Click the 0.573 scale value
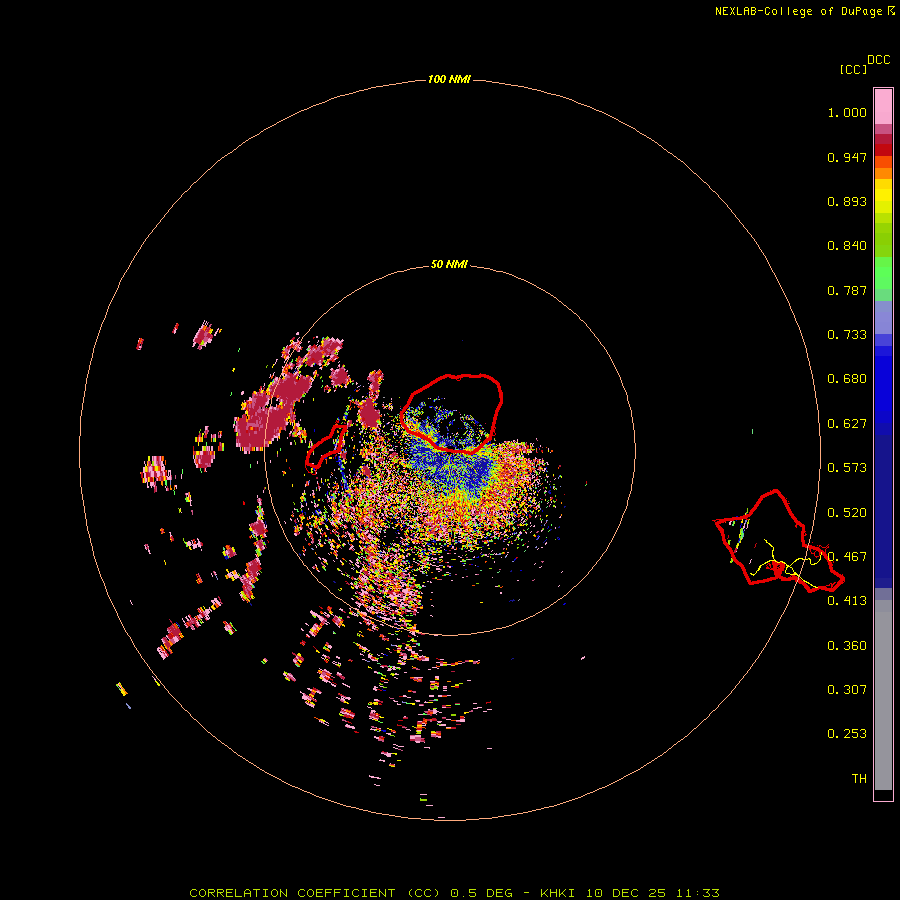 click(847, 468)
